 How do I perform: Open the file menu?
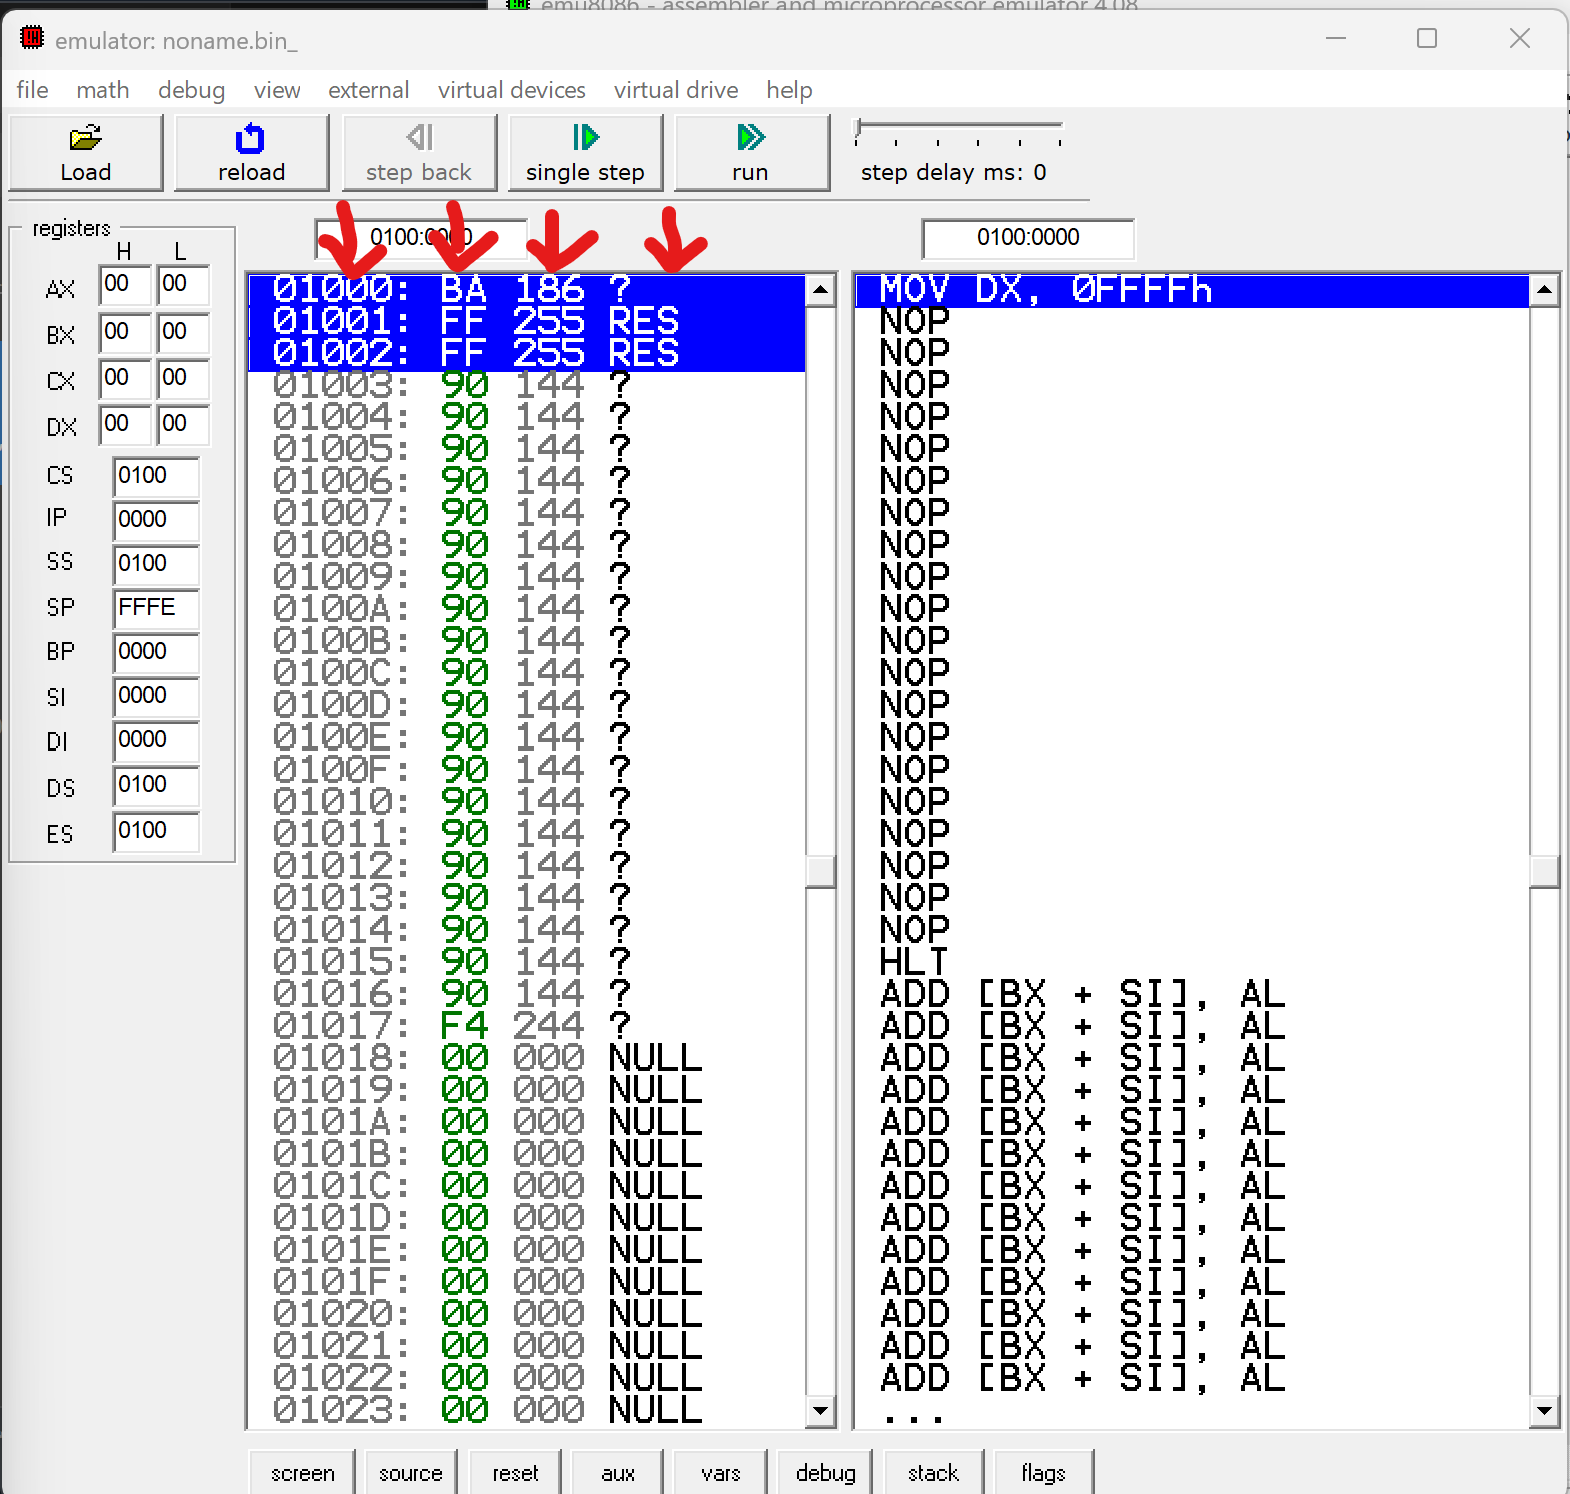pyautogui.click(x=32, y=90)
